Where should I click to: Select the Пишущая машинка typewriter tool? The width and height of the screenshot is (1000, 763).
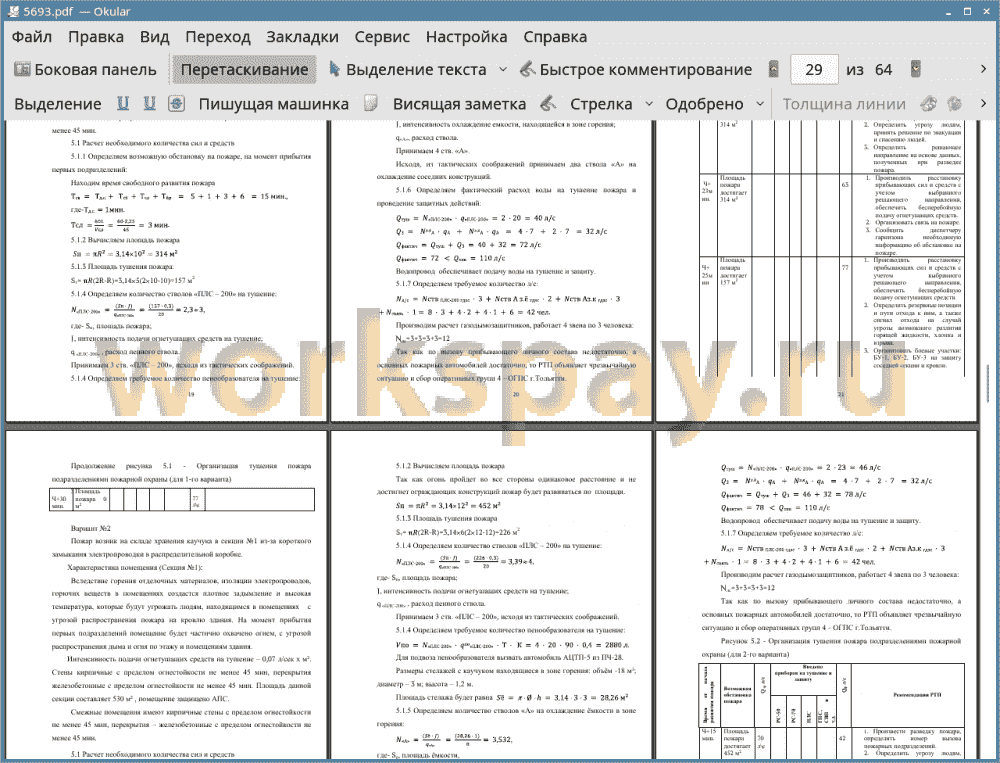(274, 104)
